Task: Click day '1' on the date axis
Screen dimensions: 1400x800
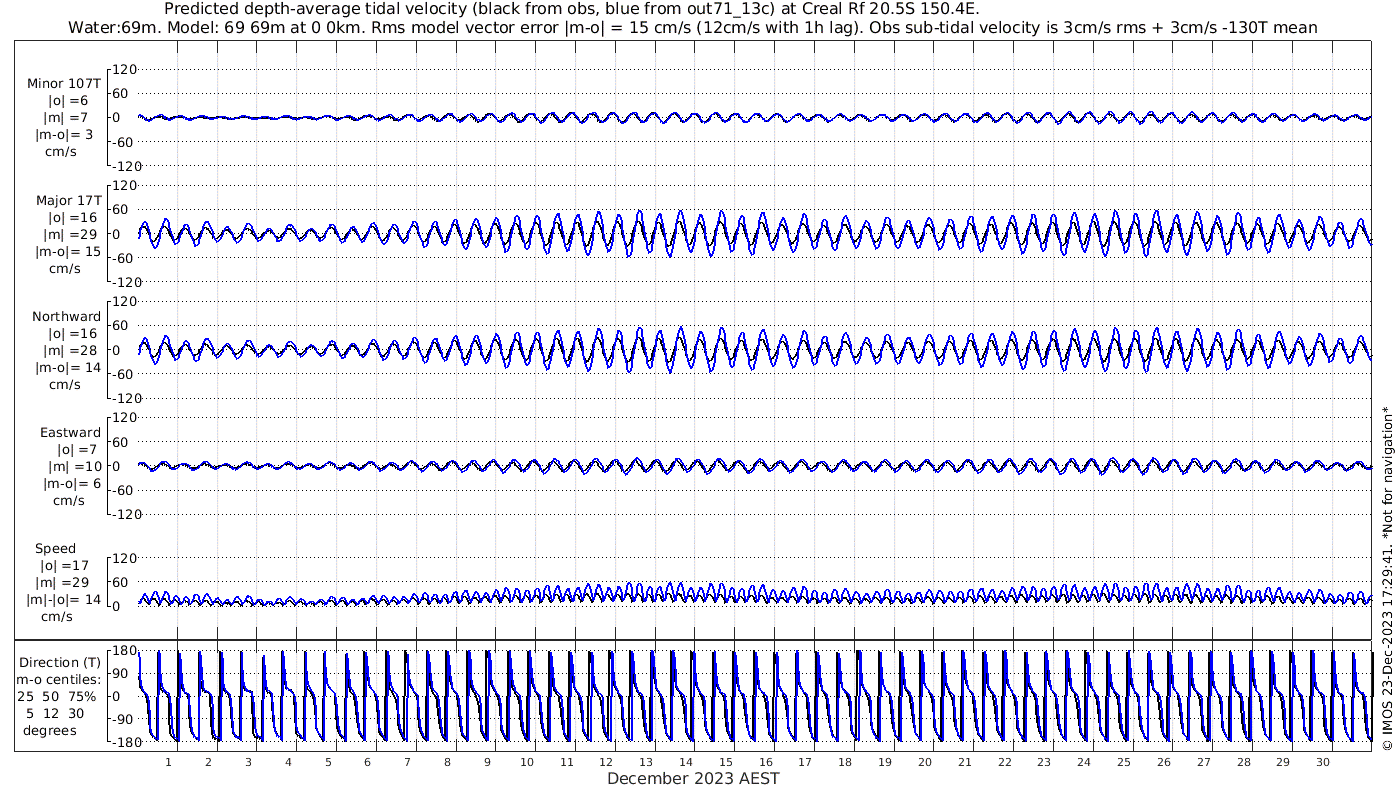Action: [x=168, y=763]
